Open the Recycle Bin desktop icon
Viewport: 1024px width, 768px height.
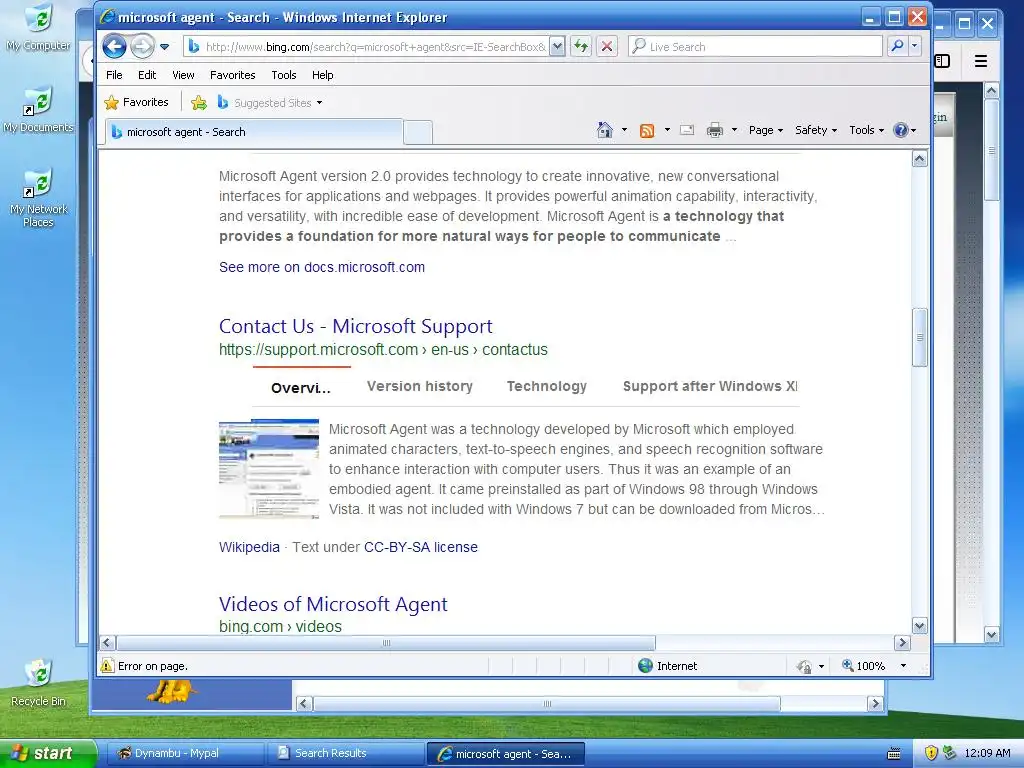[x=39, y=683]
